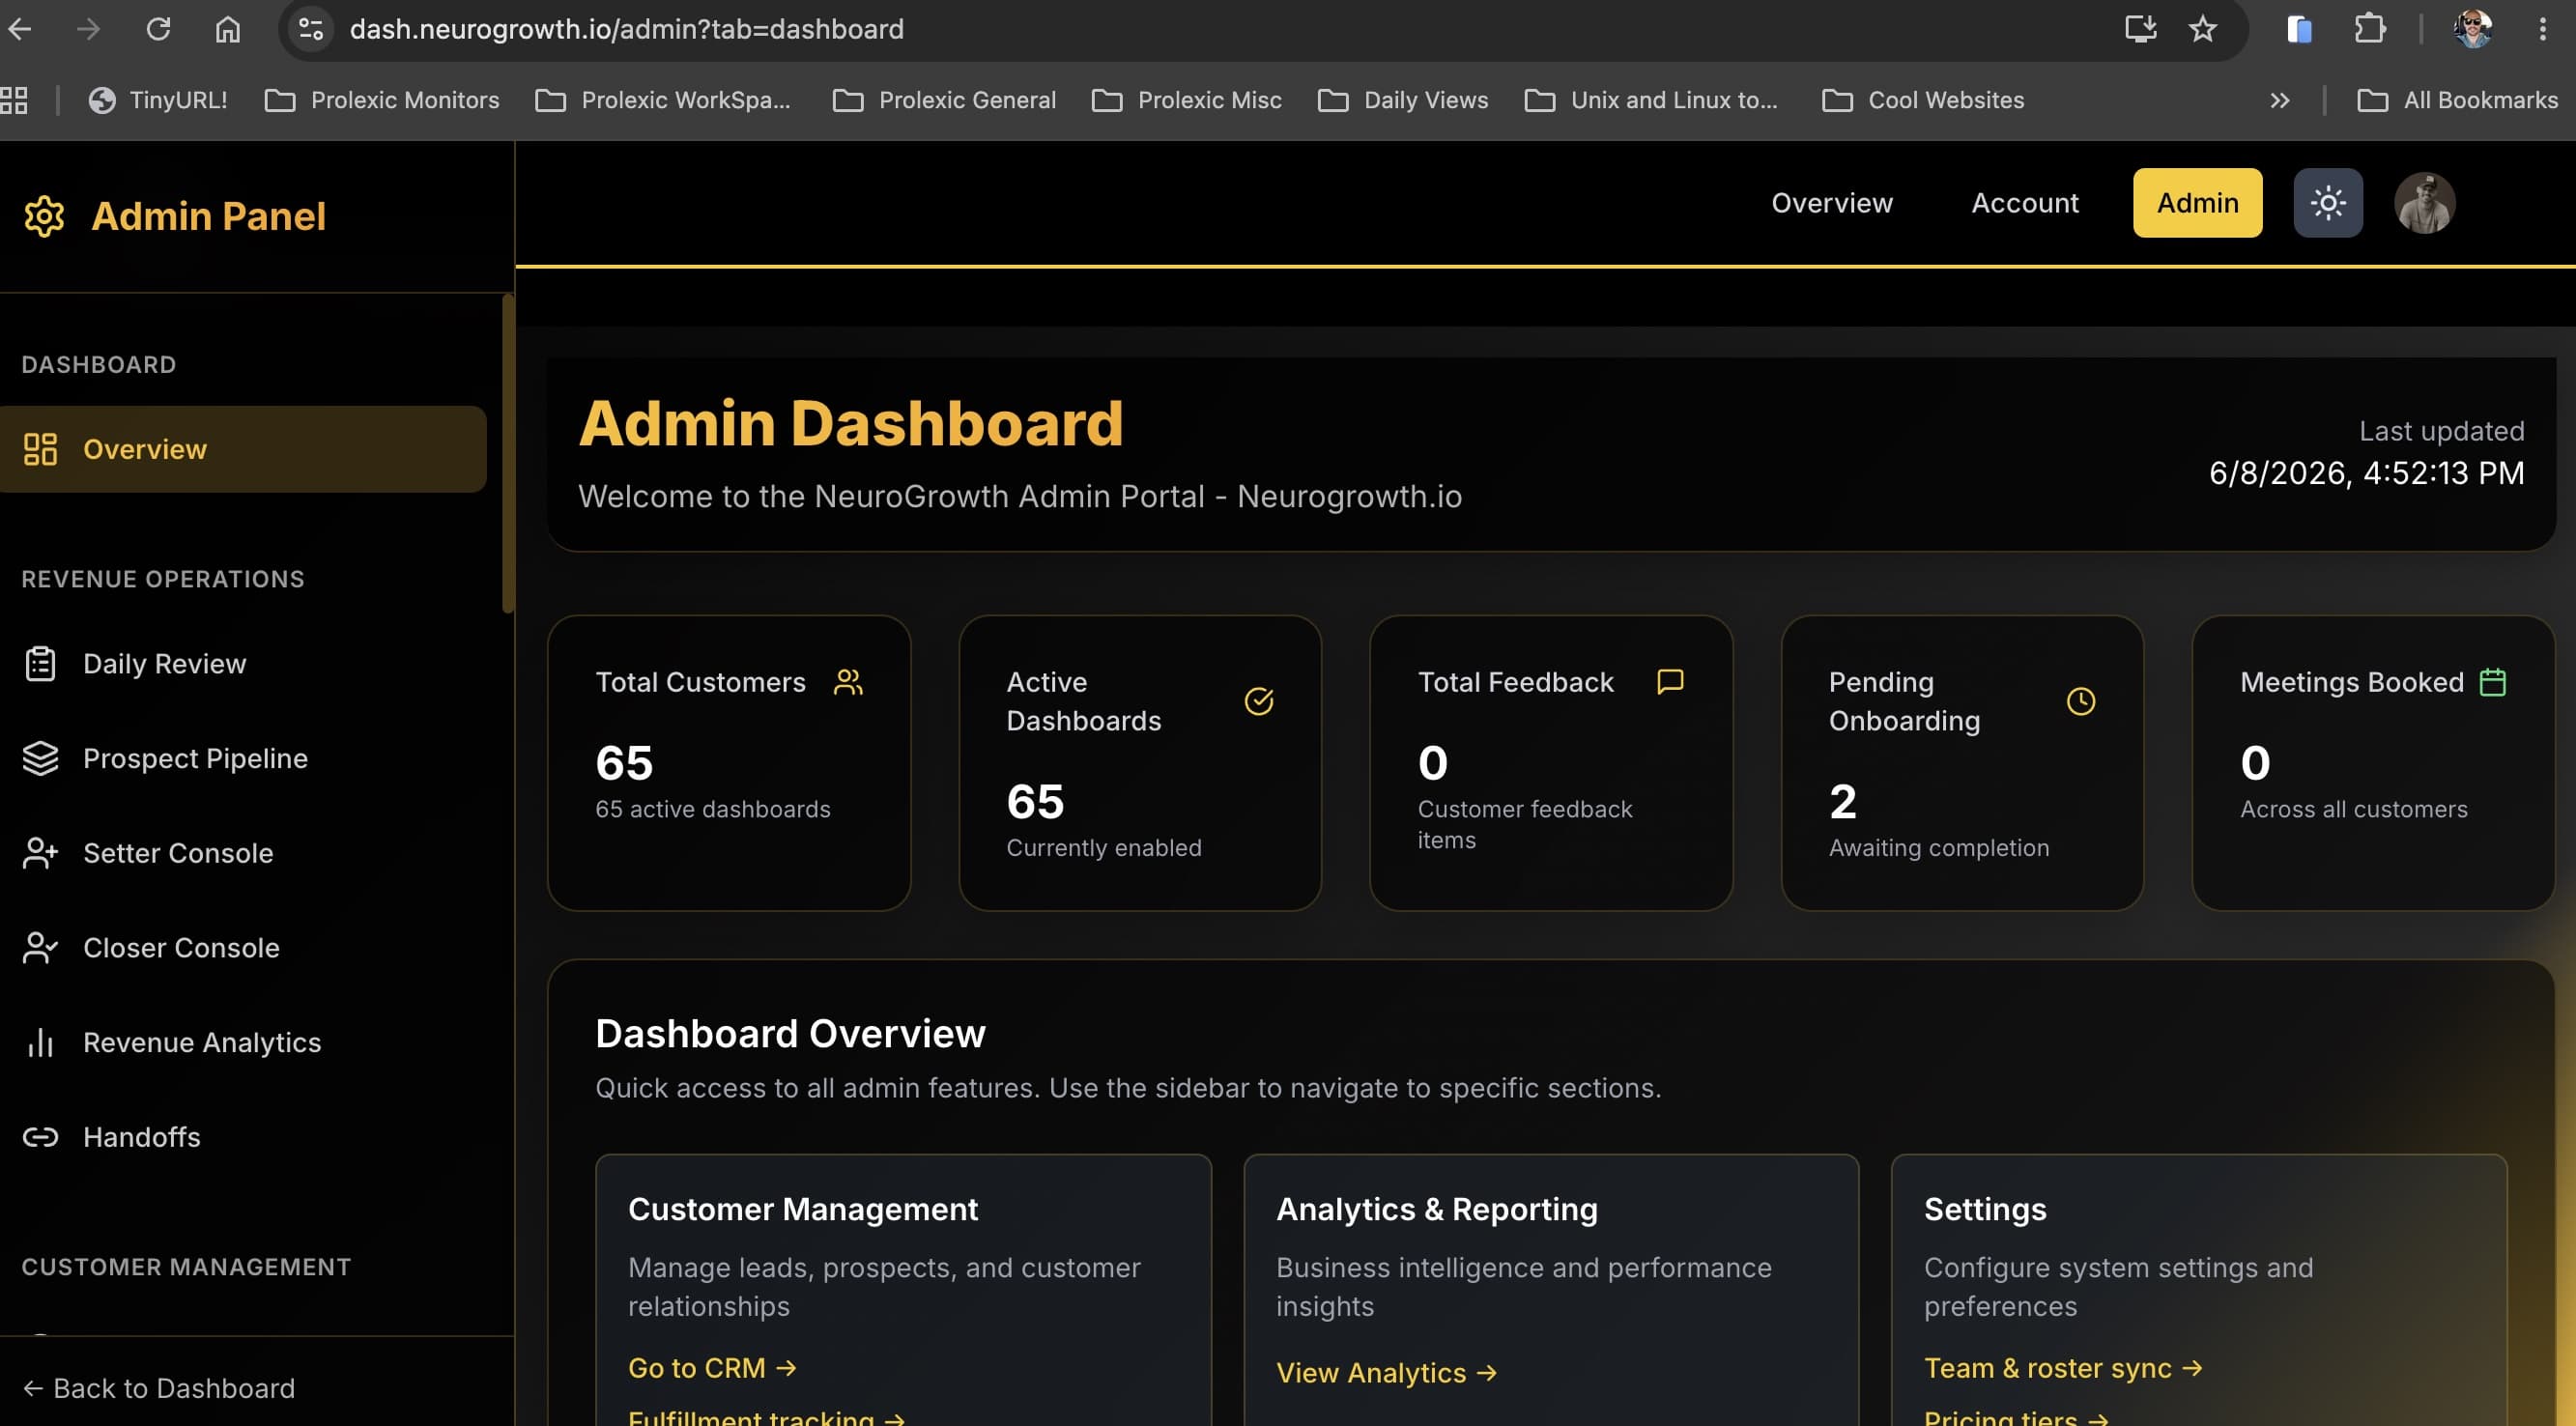Screen dimensions: 2576x1426
Task: Click the Settings card heading
Action: [1985, 1209]
